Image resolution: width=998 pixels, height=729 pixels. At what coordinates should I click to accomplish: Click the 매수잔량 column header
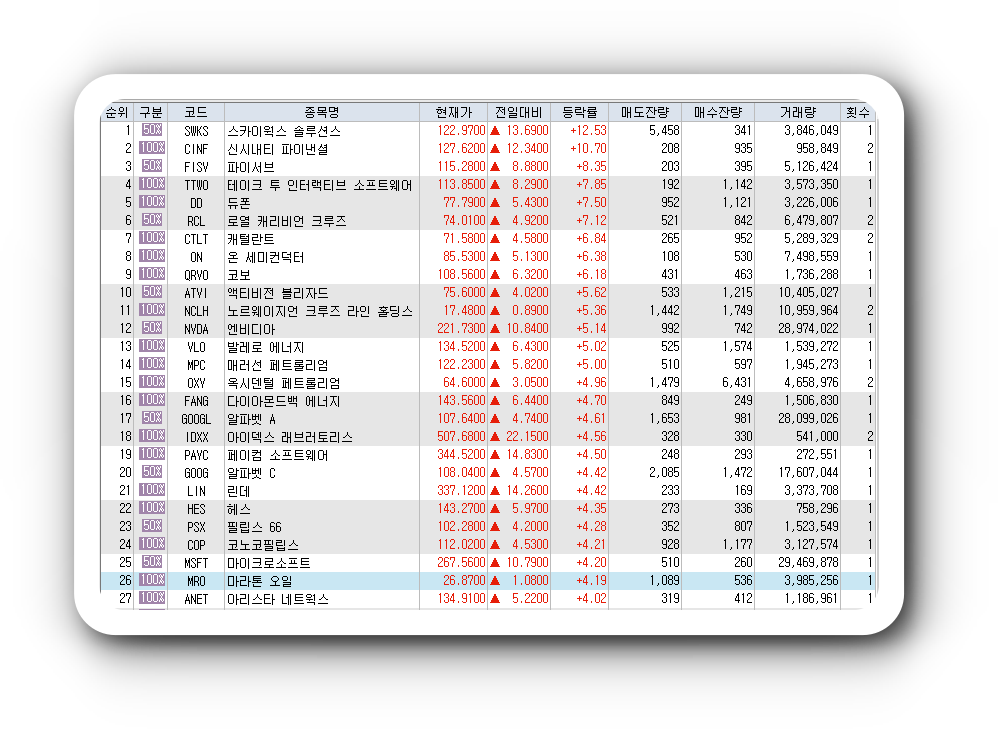pos(718,112)
